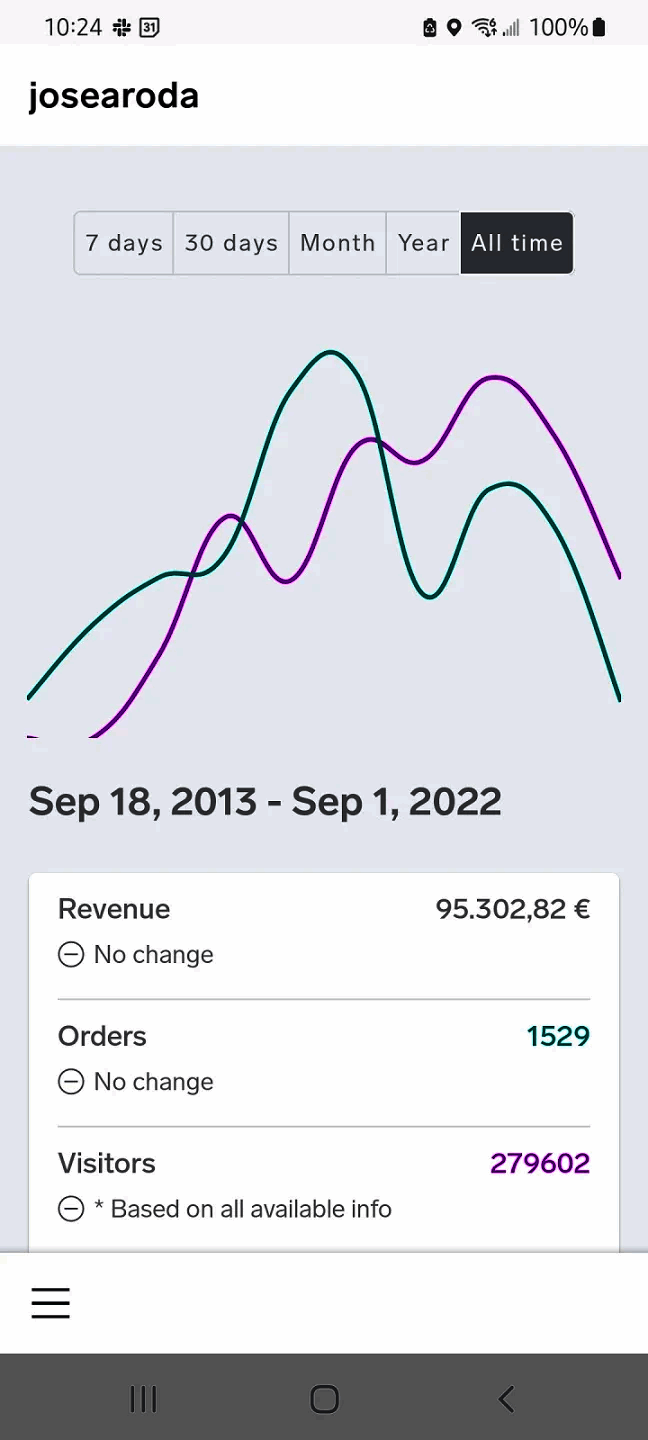The image size is (648, 1440).
Task: Tap the Orders count 1529
Action: pos(558,1036)
